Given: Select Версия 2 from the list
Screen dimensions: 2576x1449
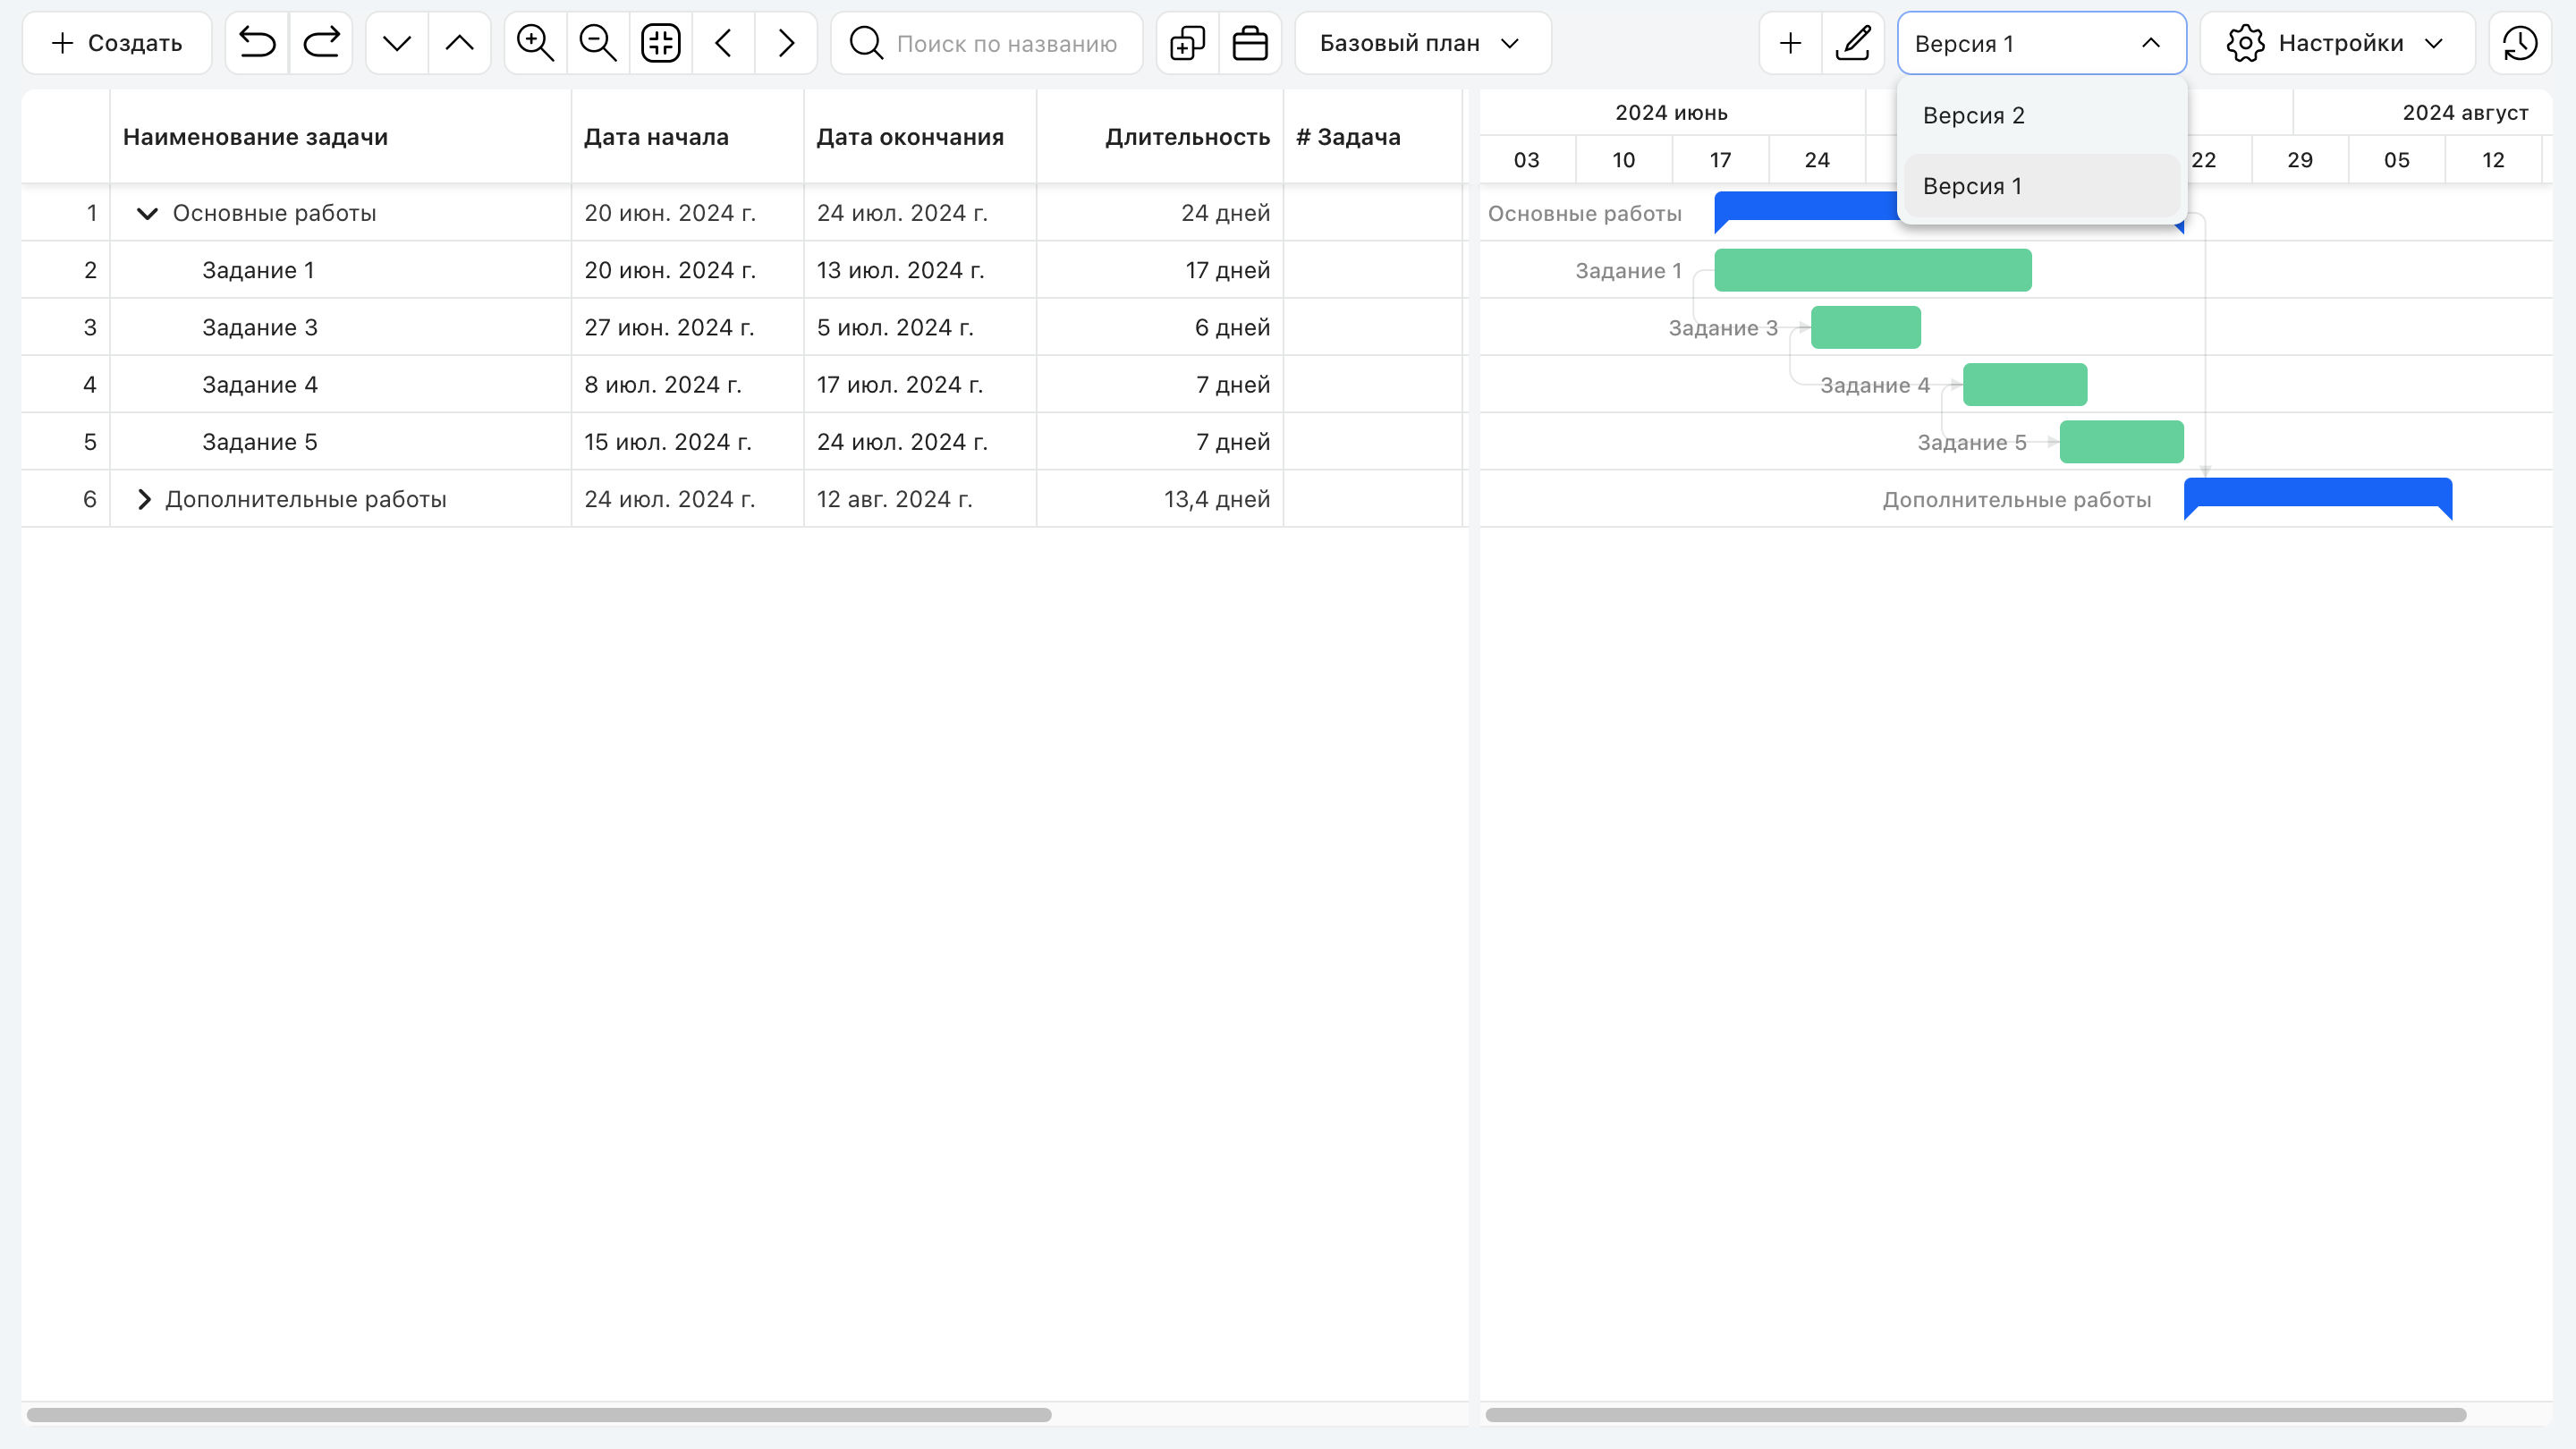Looking at the screenshot, I should click(x=2042, y=115).
